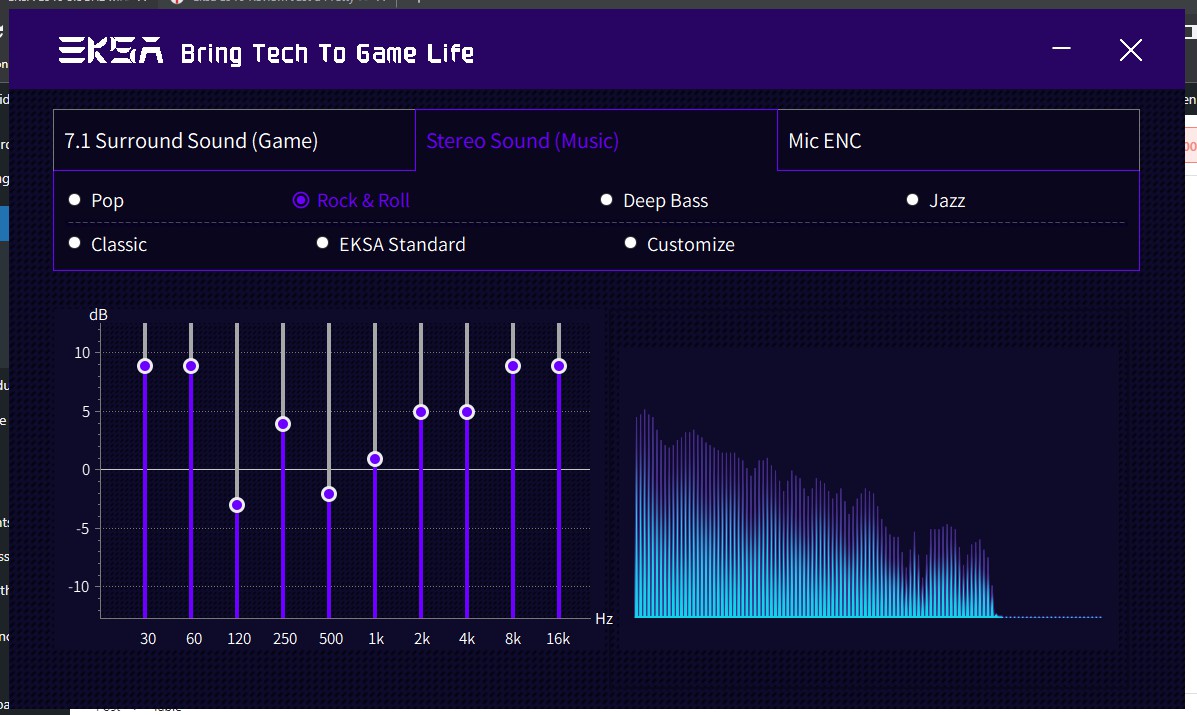Click the 500 Hz equalizer slider handle

[x=329, y=494]
